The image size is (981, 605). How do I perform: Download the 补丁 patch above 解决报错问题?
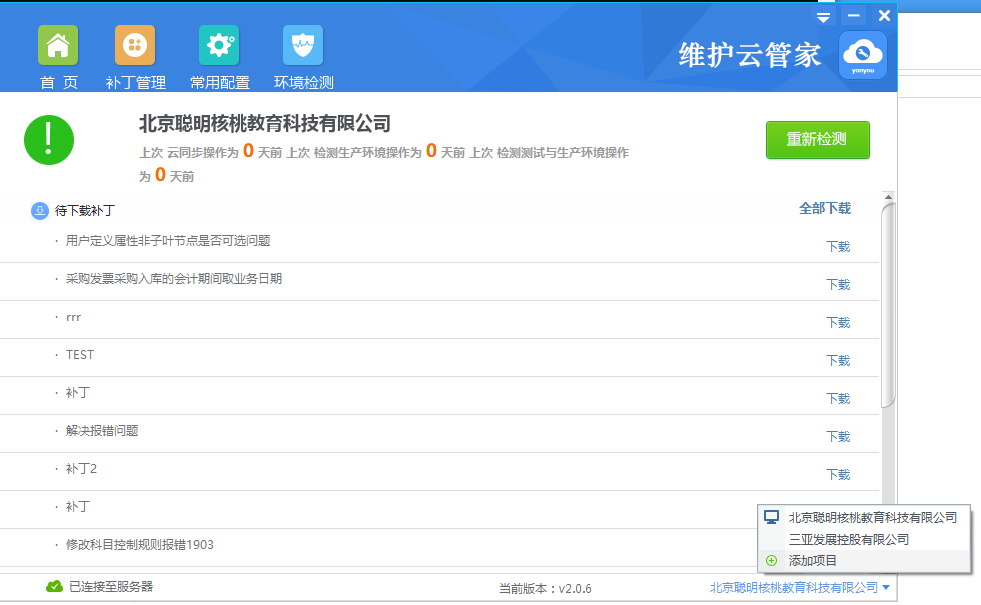tap(838, 399)
